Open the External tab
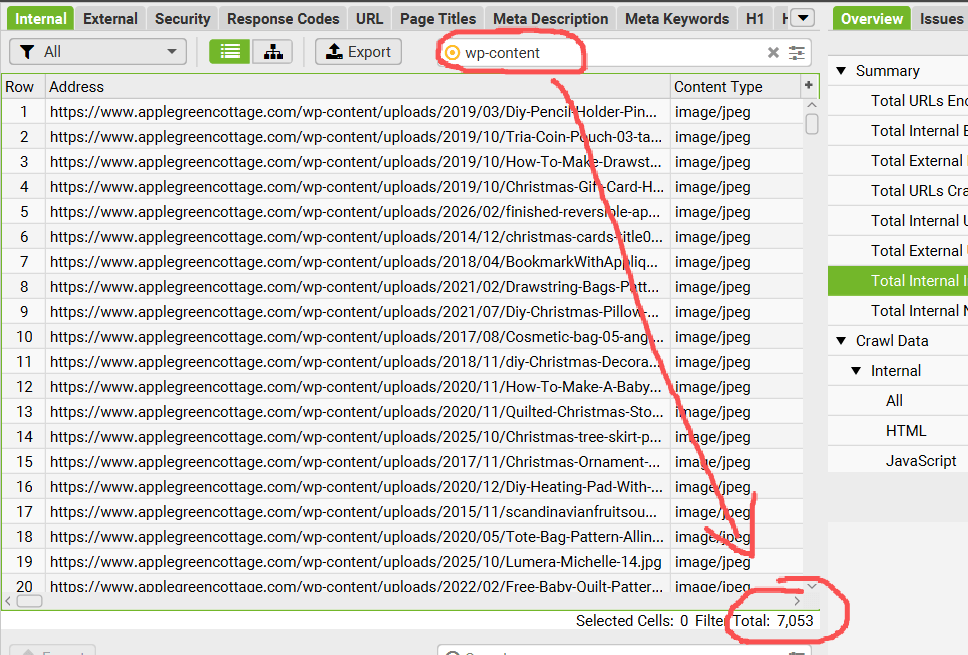The height and width of the screenshot is (655, 968). 111,19
